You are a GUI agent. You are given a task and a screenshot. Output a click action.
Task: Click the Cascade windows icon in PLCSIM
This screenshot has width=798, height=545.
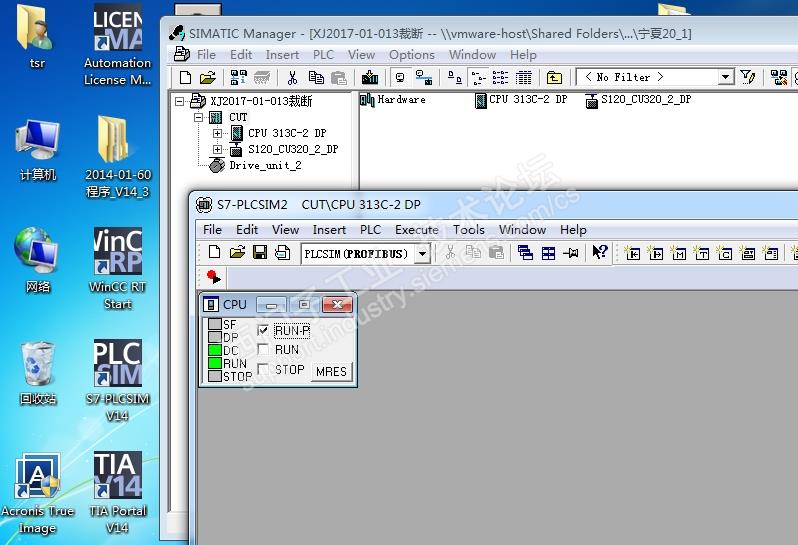point(525,252)
